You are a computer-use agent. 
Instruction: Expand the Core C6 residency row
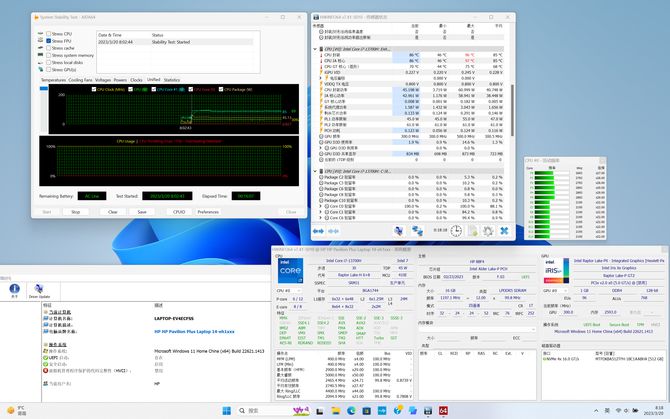click(x=321, y=218)
